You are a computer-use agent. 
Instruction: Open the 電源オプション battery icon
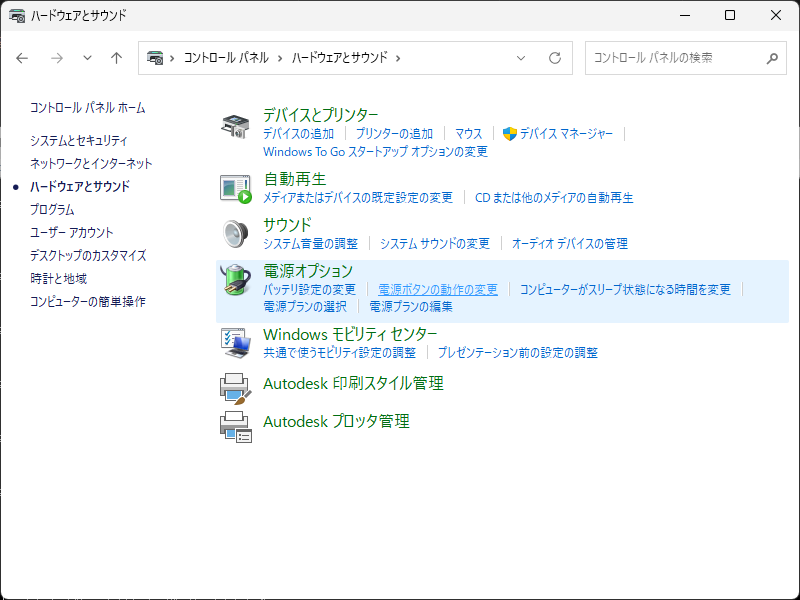236,280
